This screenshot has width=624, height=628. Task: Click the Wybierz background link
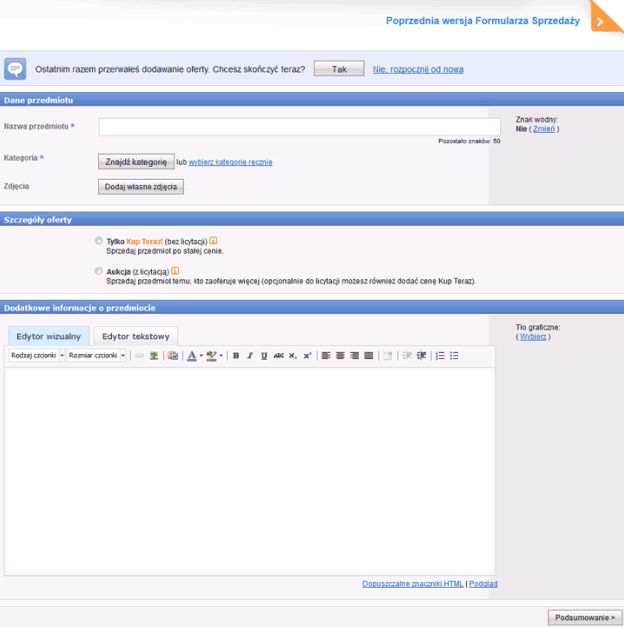pyautogui.click(x=533, y=337)
